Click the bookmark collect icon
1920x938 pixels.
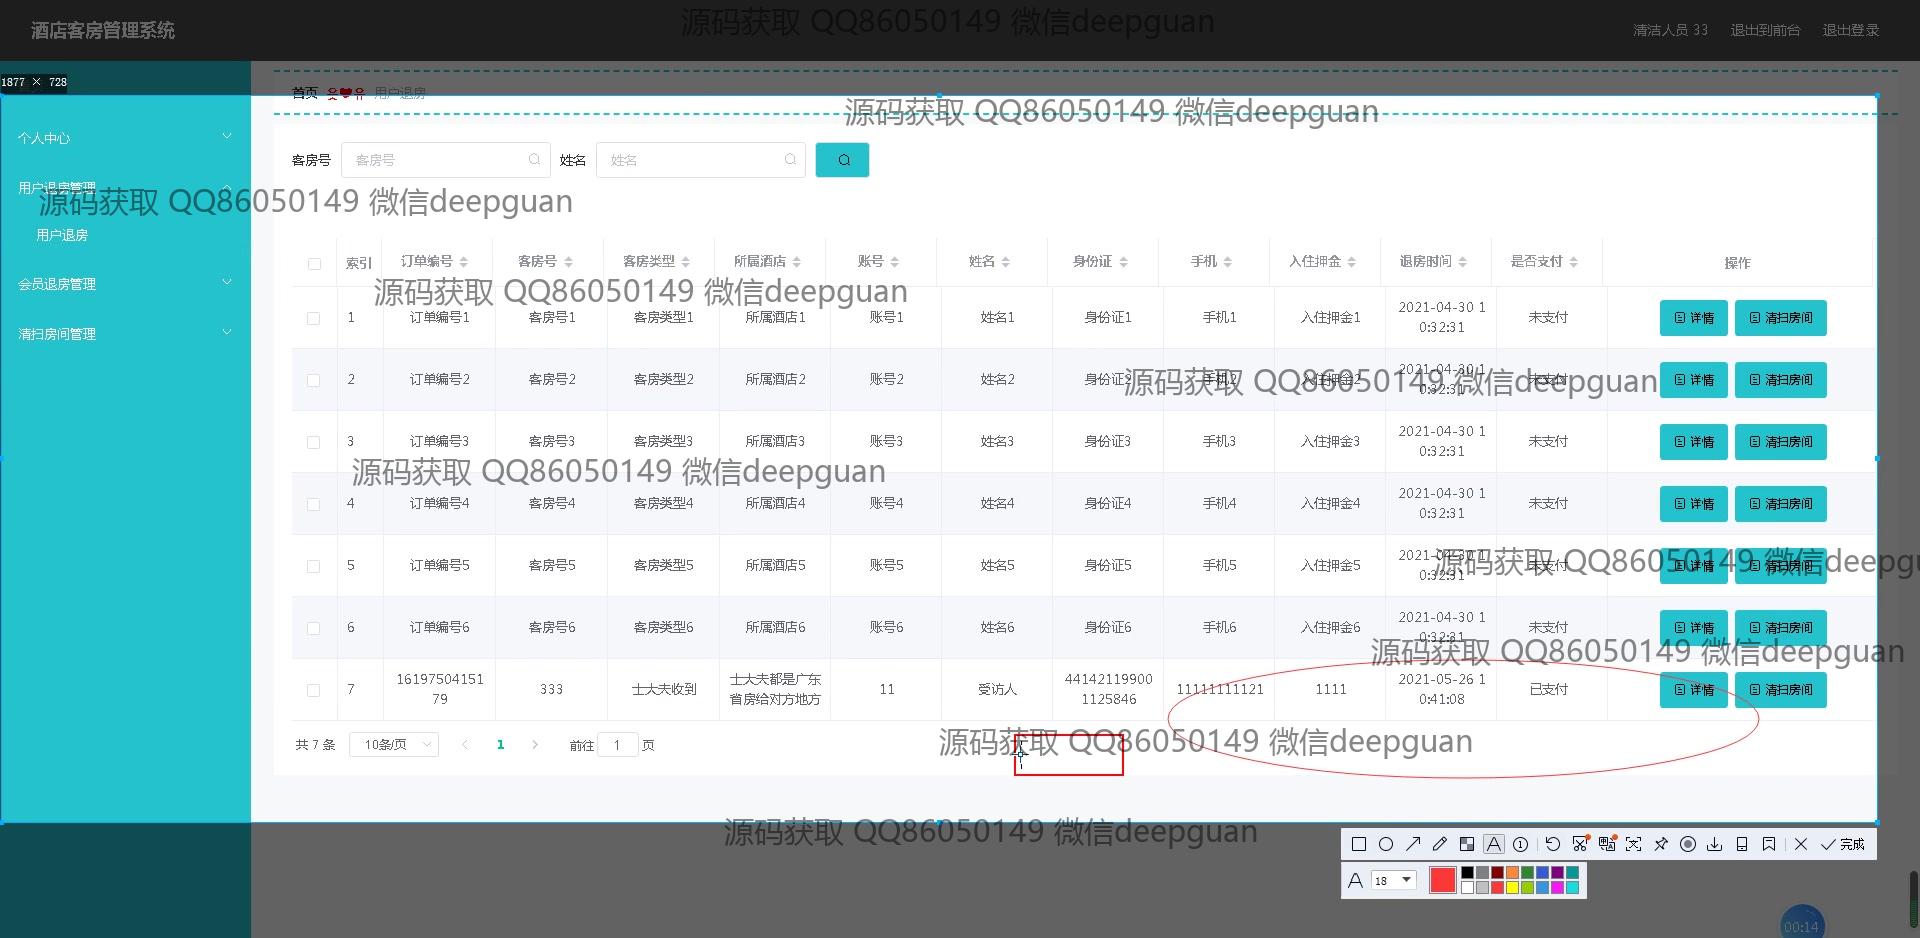tap(1769, 844)
